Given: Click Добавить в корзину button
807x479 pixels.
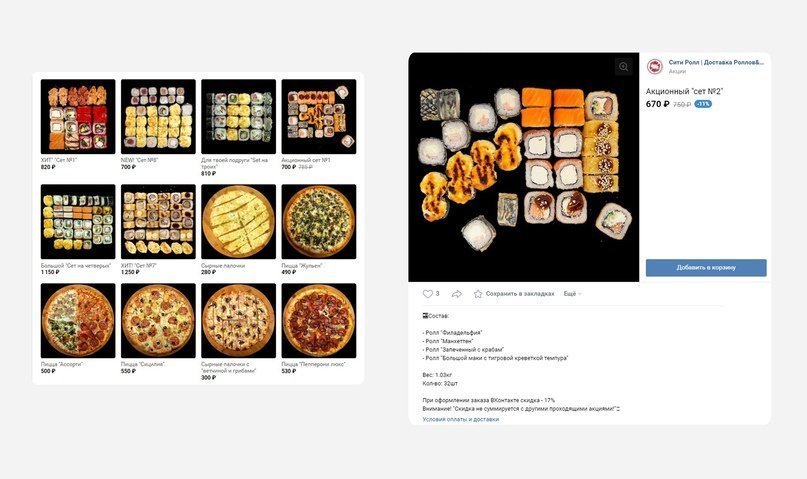Looking at the screenshot, I should (x=706, y=268).
